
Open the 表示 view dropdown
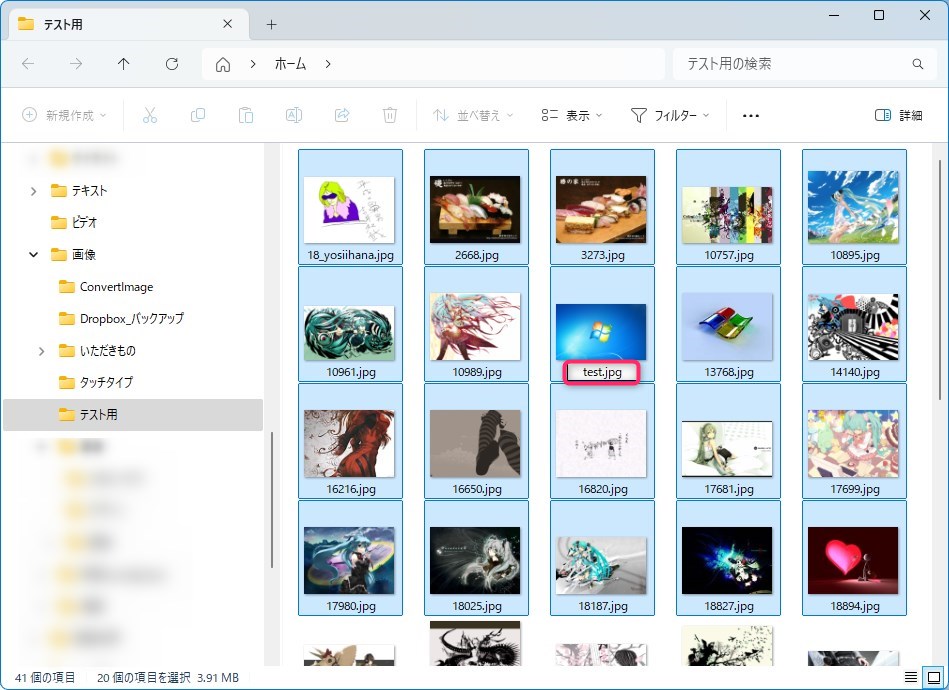coord(571,115)
